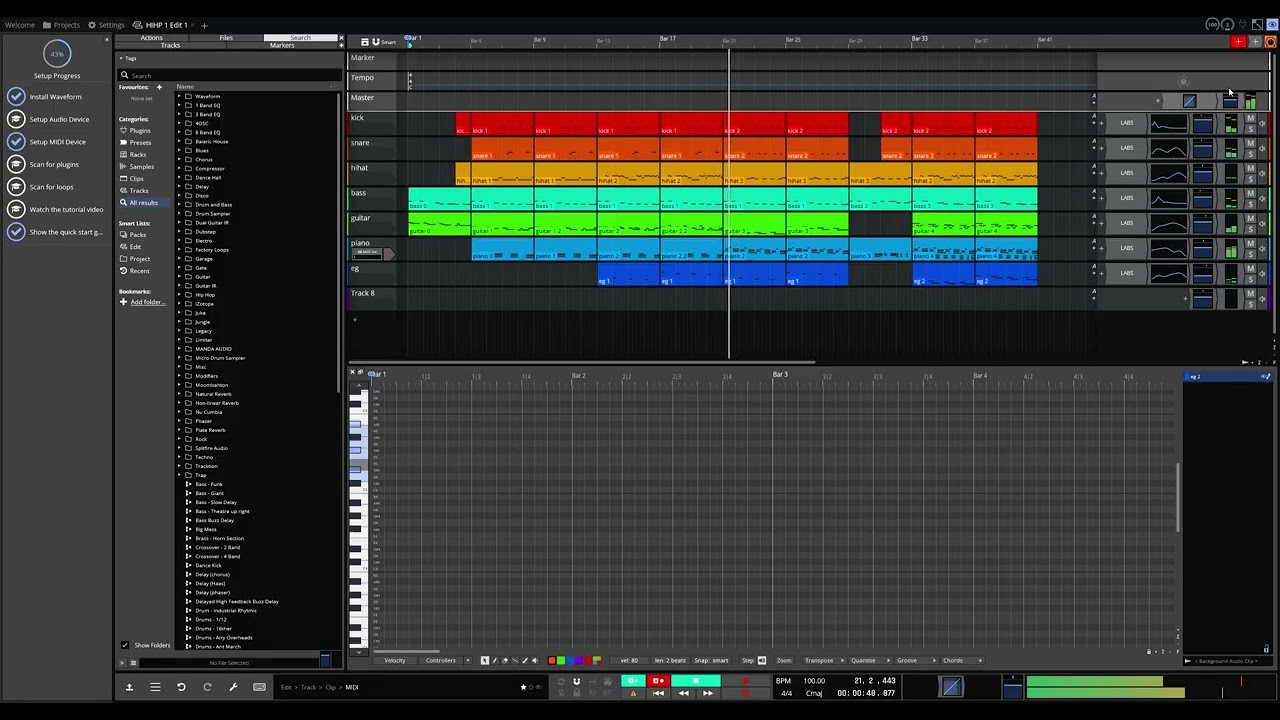Click the undo icon at bottom left
The height and width of the screenshot is (720, 1280).
click(181, 687)
